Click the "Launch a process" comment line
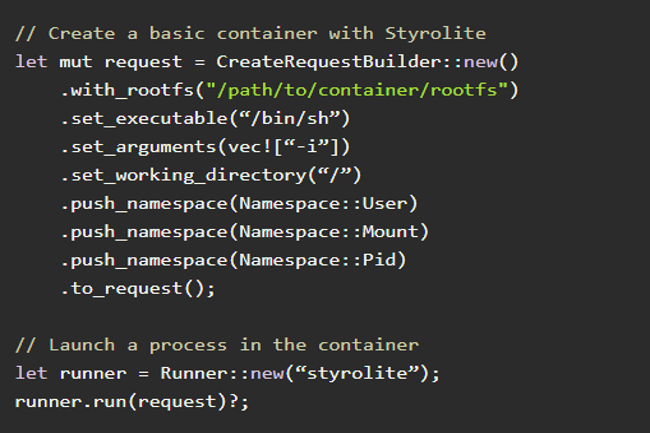Viewport: 650px width, 433px height. 217,345
